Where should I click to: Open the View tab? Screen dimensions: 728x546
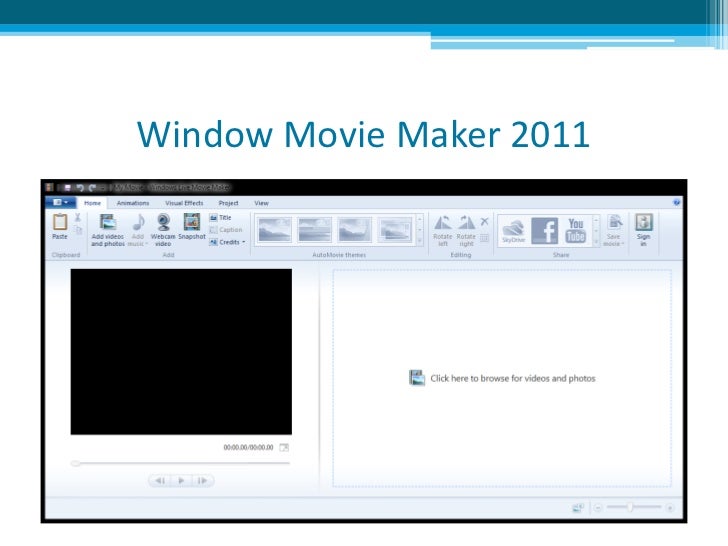261,203
